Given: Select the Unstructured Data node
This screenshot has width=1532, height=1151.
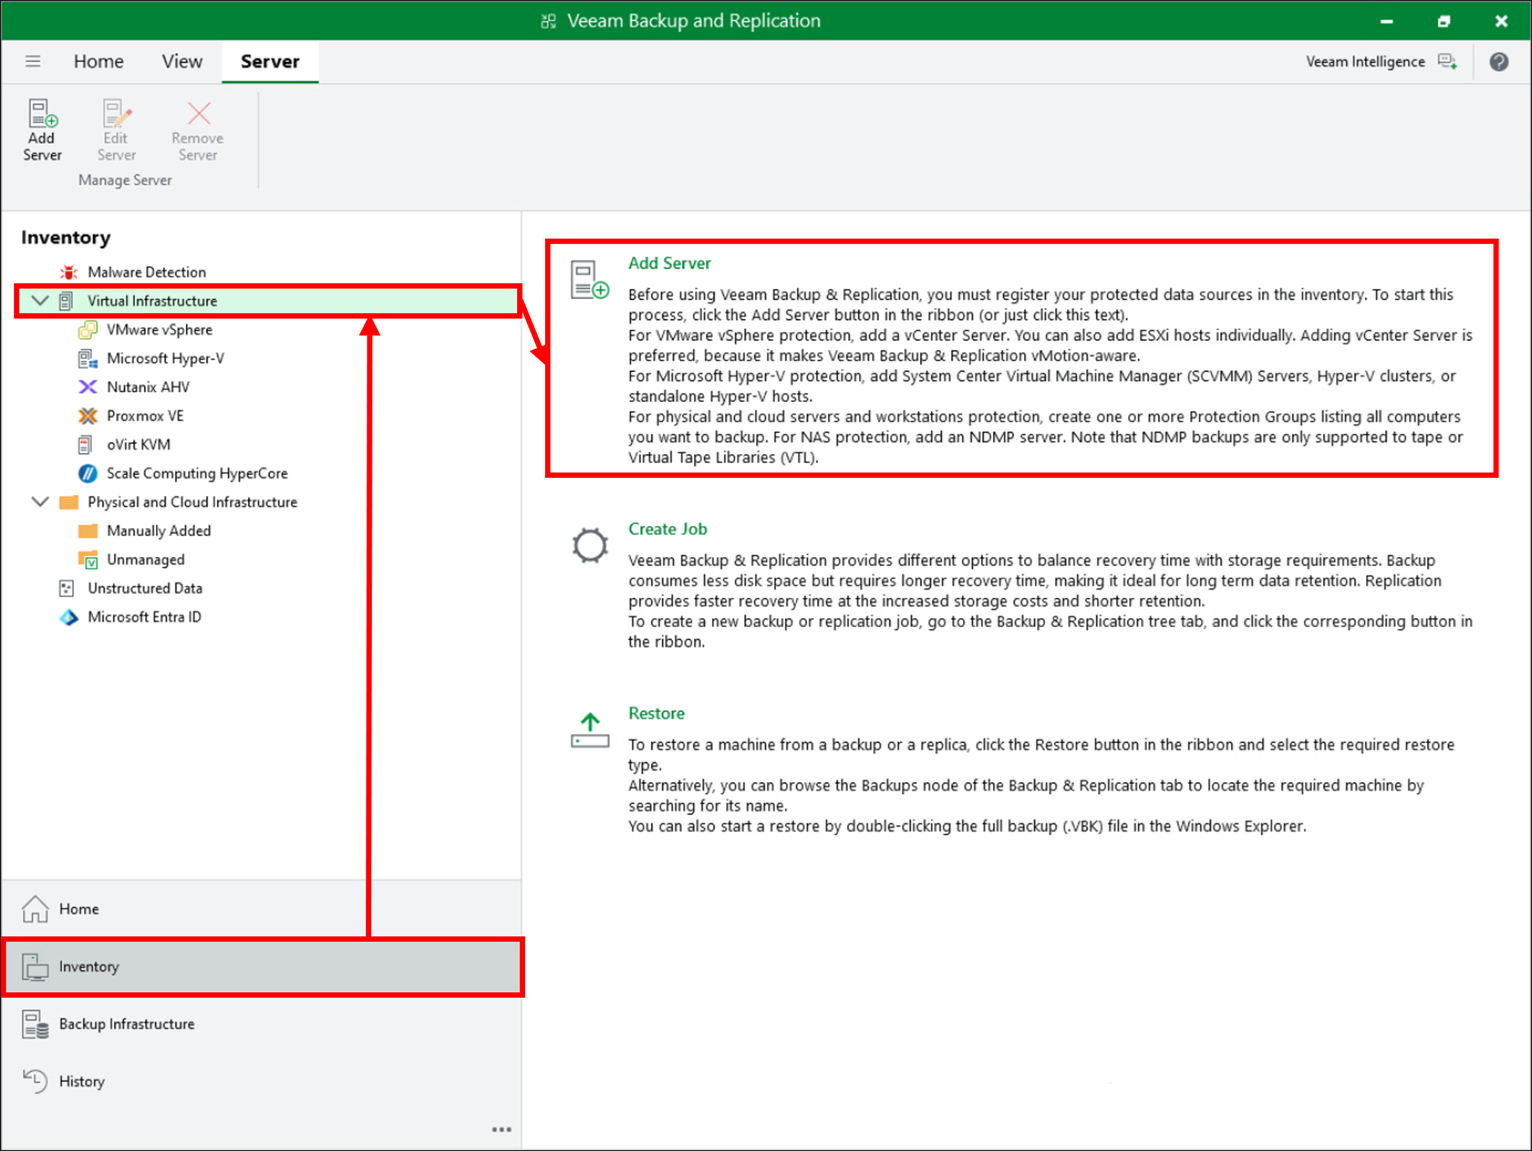Looking at the screenshot, I should pyautogui.click(x=144, y=588).
